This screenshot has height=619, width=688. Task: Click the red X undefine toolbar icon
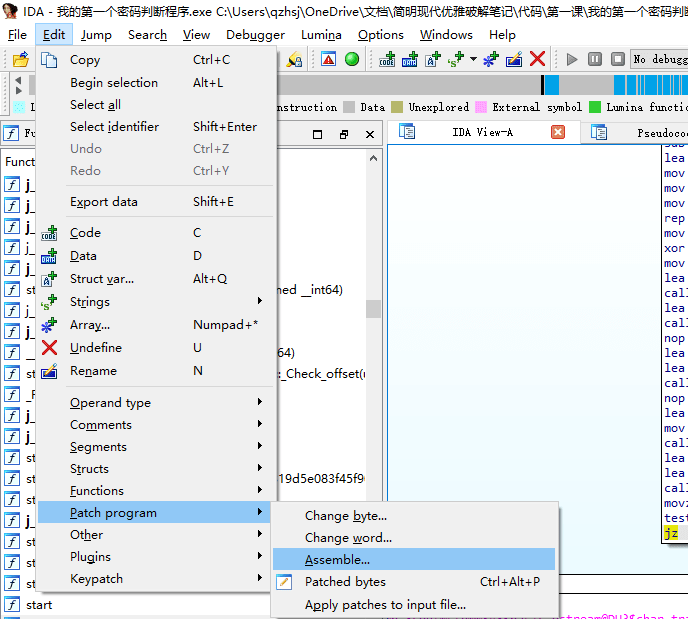coord(537,59)
